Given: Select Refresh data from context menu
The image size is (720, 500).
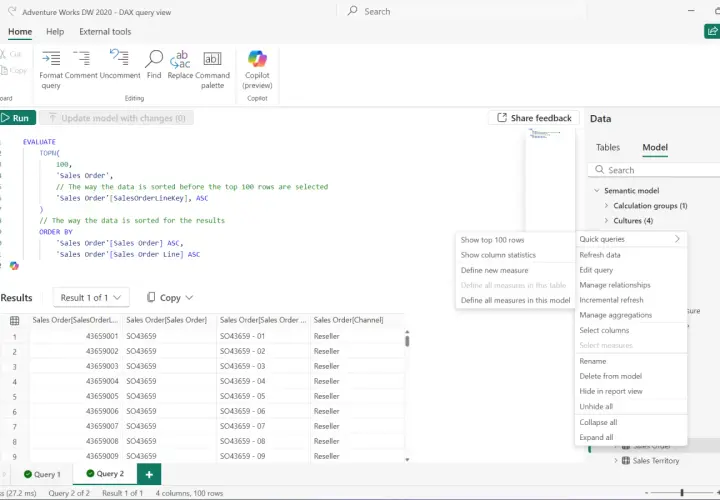Looking at the screenshot, I should pos(600,255).
